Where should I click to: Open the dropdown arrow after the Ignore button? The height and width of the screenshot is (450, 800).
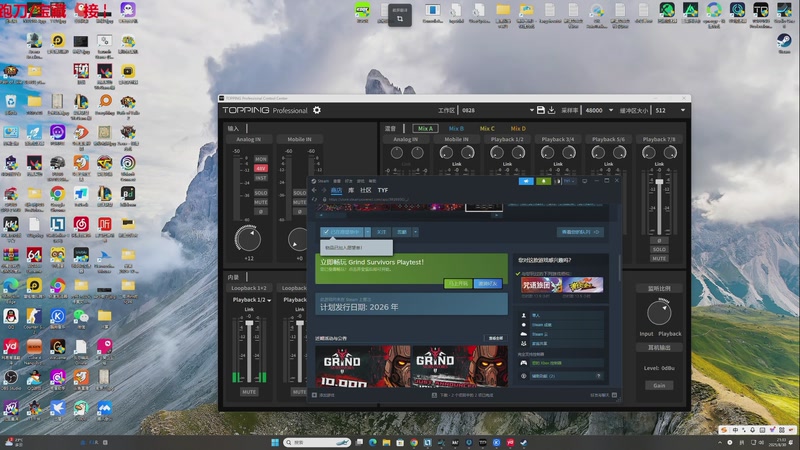click(415, 232)
